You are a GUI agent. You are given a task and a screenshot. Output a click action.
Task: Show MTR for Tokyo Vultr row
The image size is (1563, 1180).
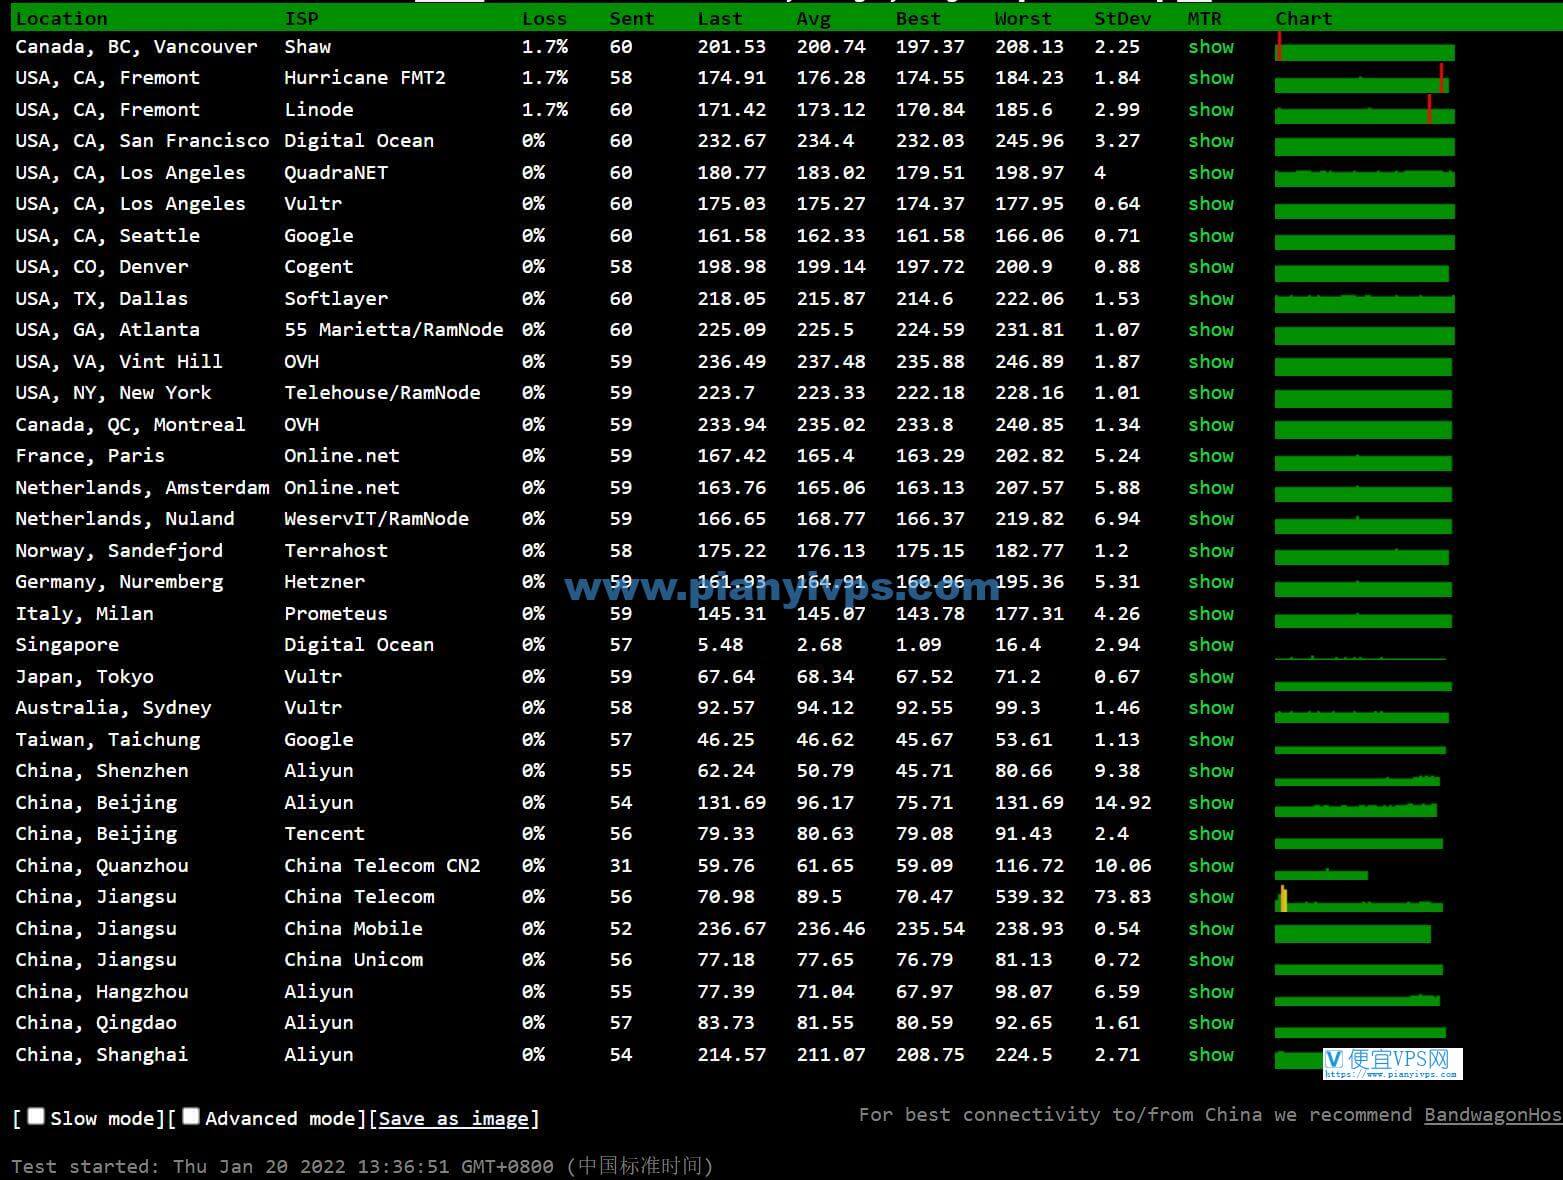point(1211,677)
